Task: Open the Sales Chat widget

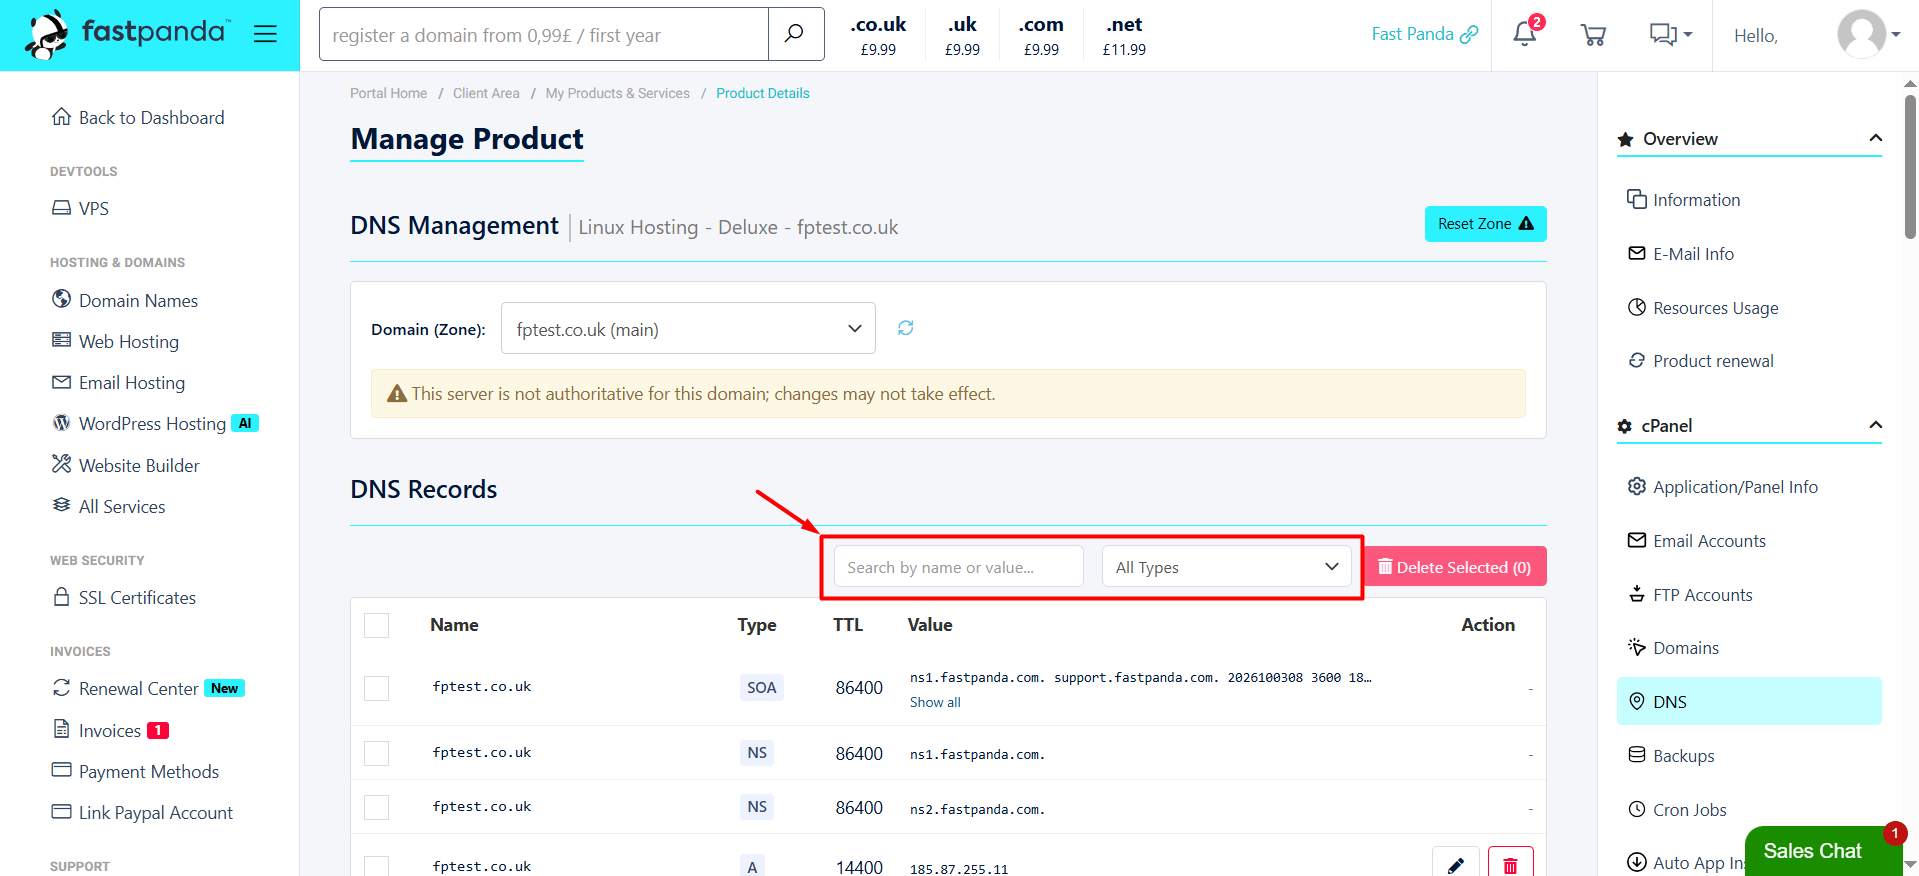Action: [x=1822, y=851]
